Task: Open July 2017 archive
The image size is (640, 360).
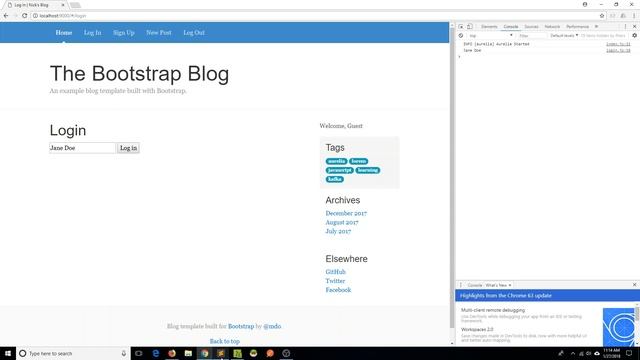Action: point(338,231)
